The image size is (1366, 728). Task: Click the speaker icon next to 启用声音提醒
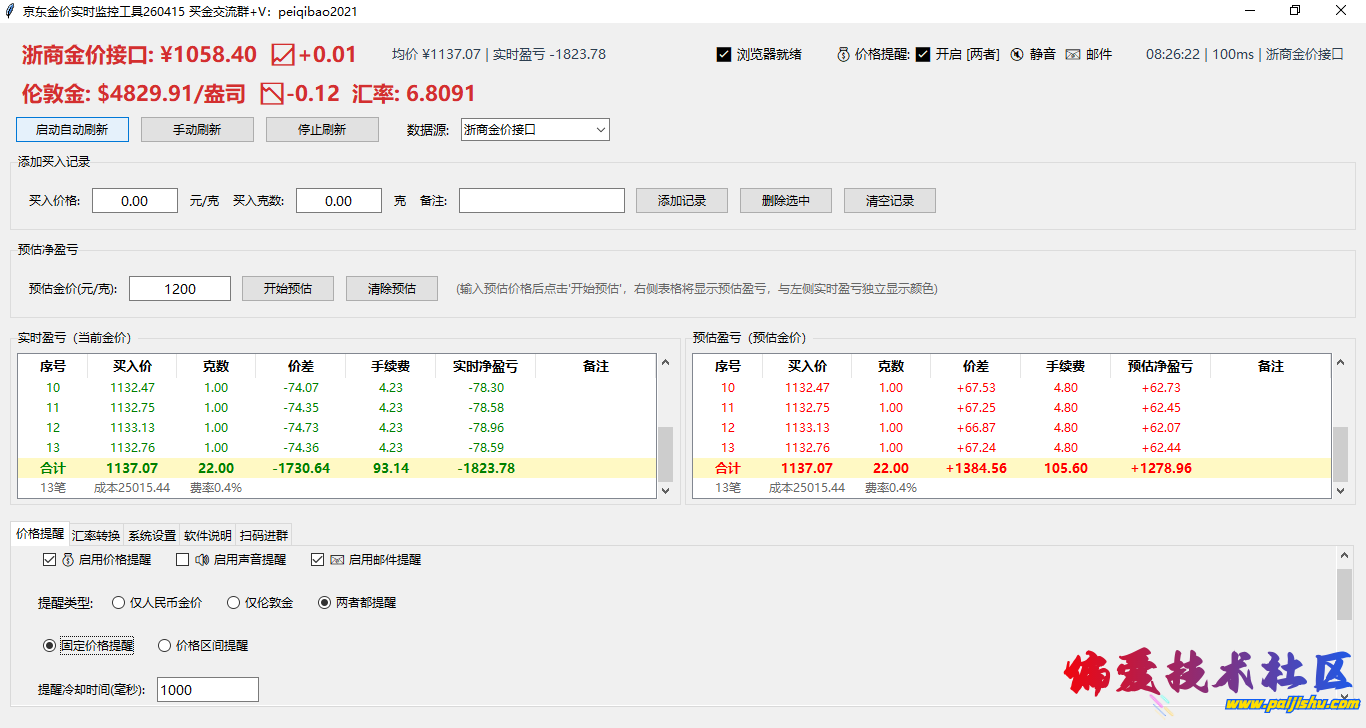pyautogui.click(x=202, y=560)
